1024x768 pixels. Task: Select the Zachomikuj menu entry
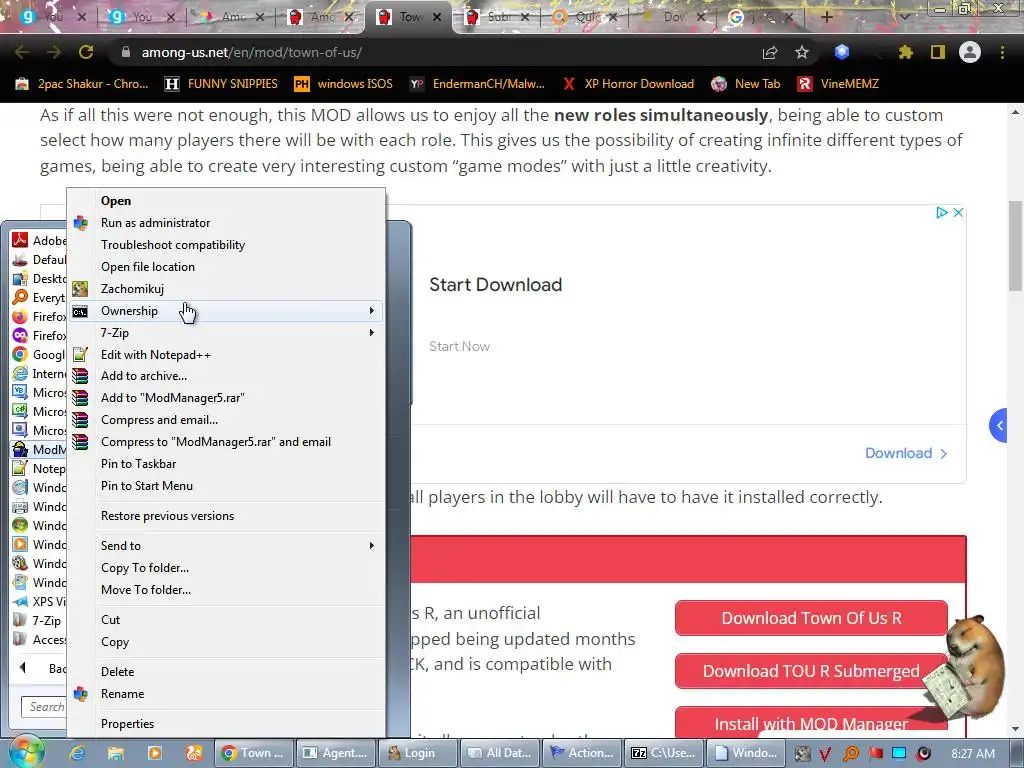tap(226, 289)
